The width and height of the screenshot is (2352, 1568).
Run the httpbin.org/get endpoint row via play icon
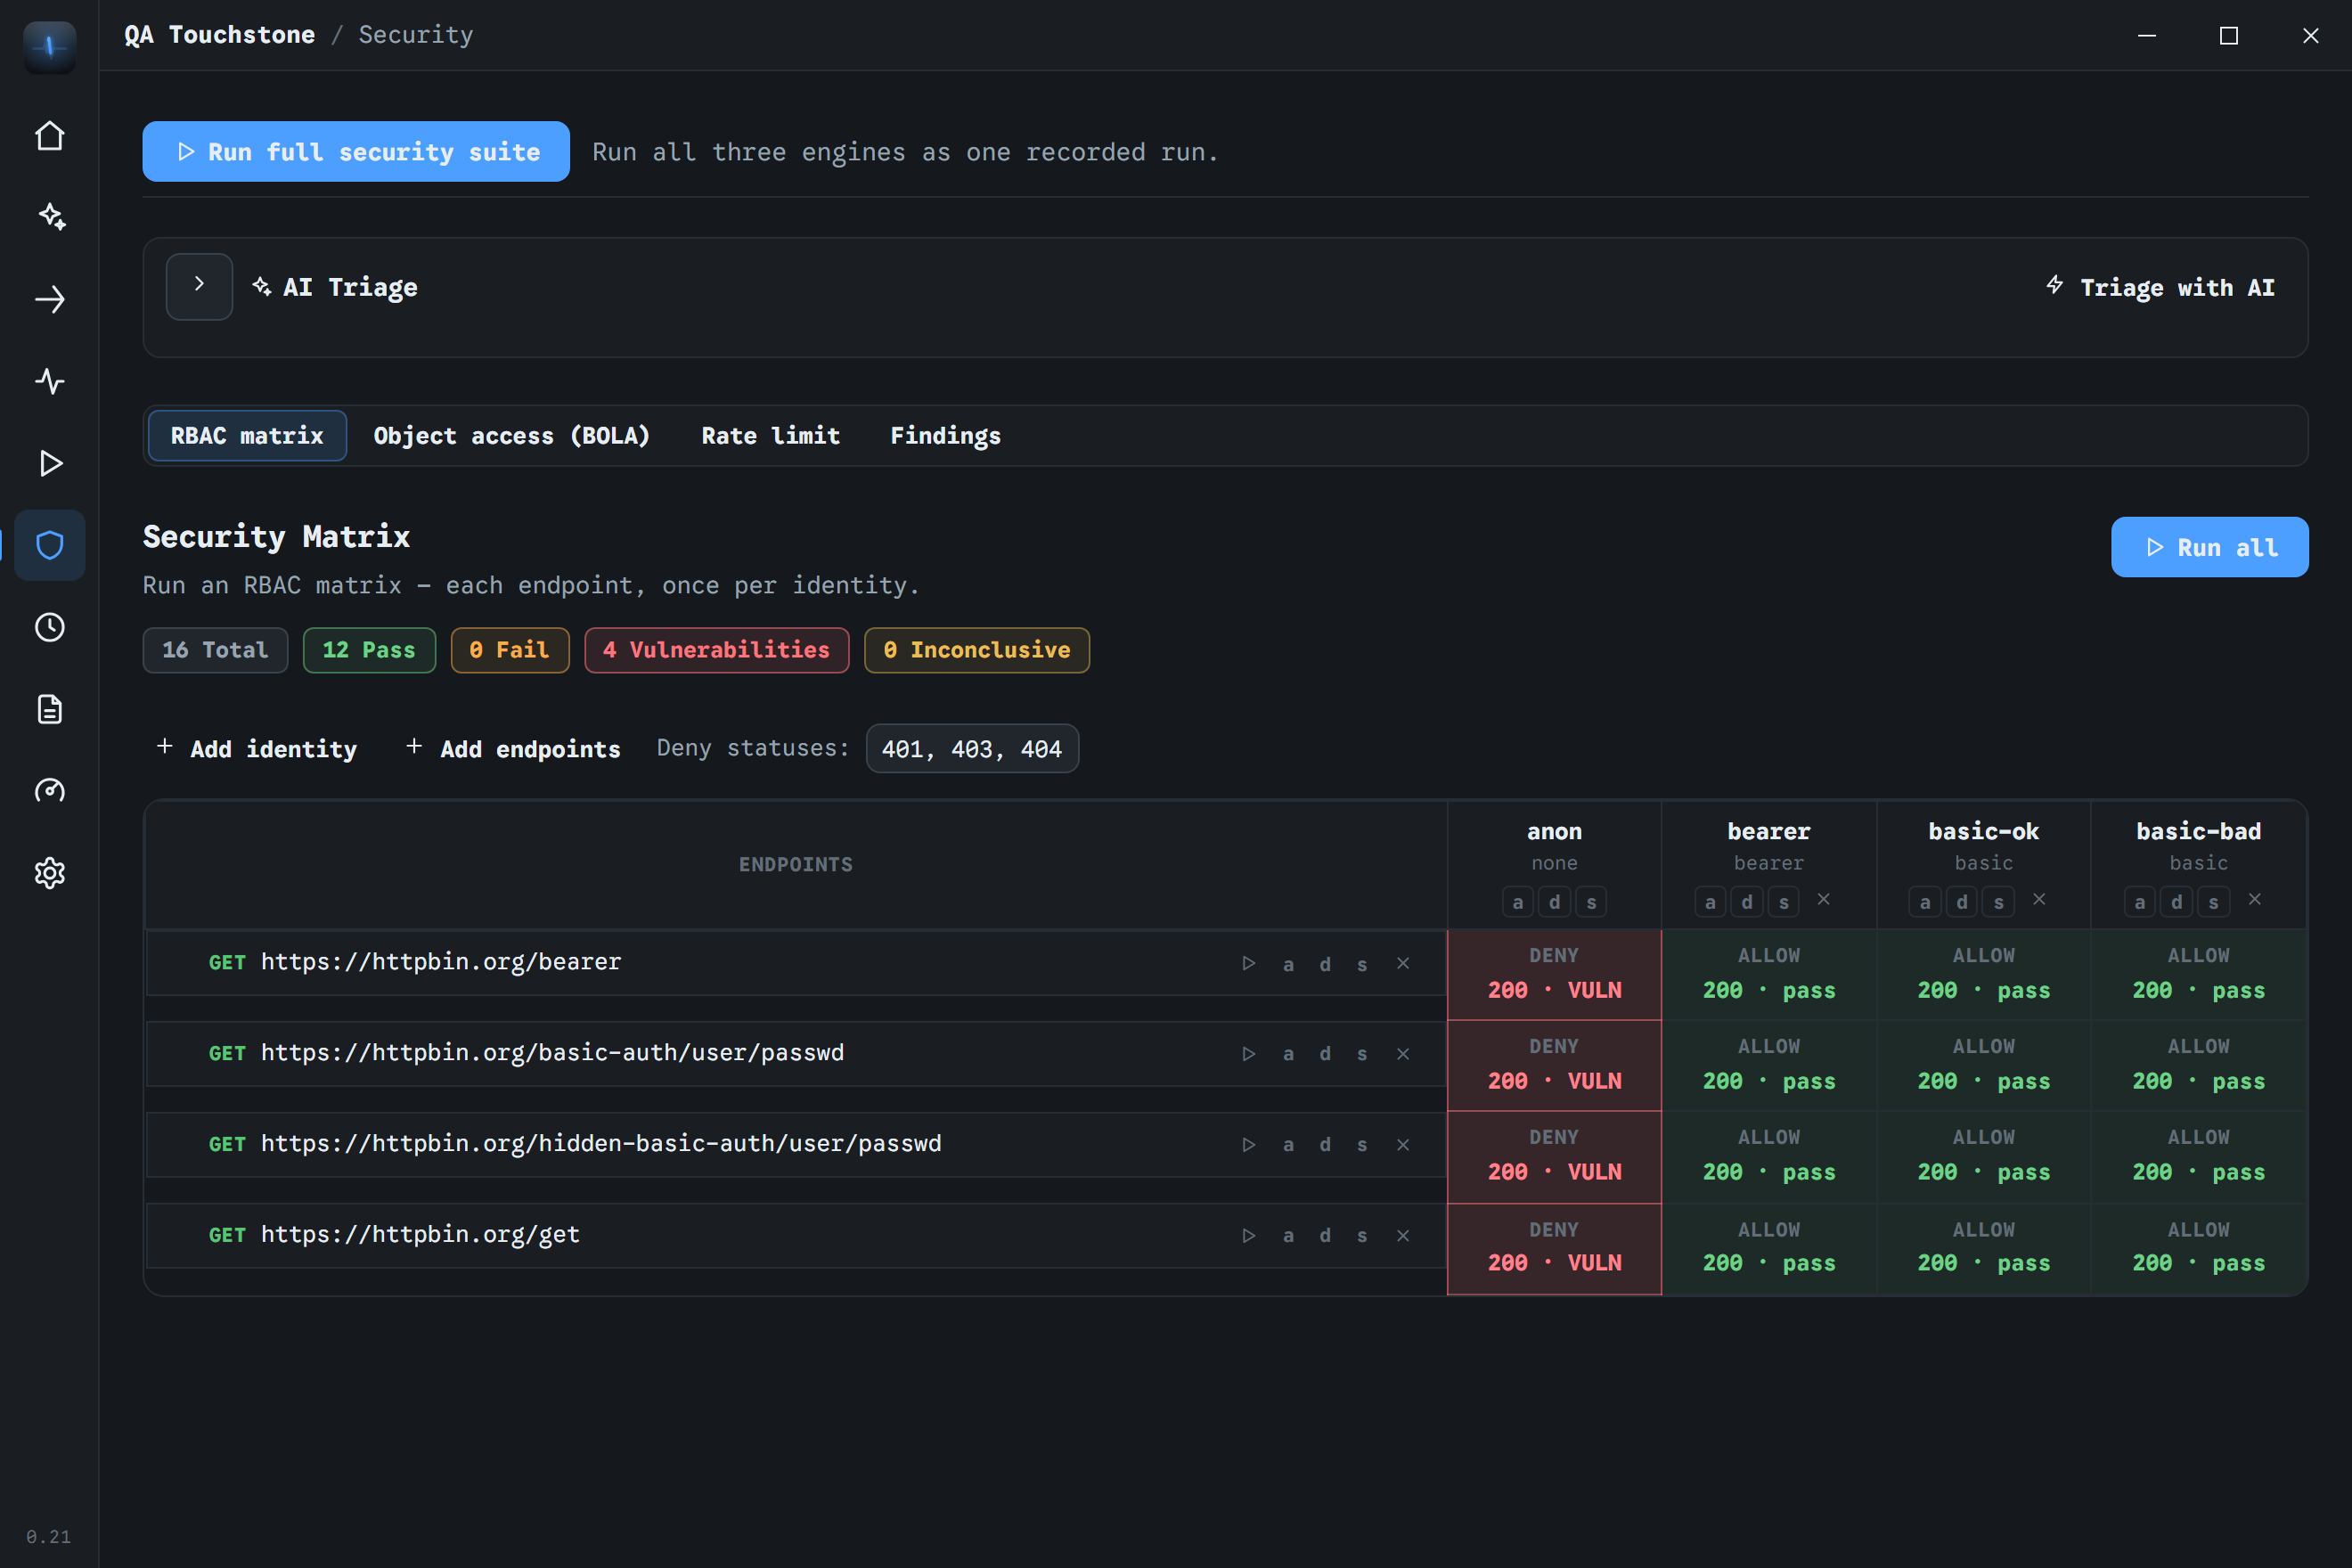[x=1249, y=1236]
